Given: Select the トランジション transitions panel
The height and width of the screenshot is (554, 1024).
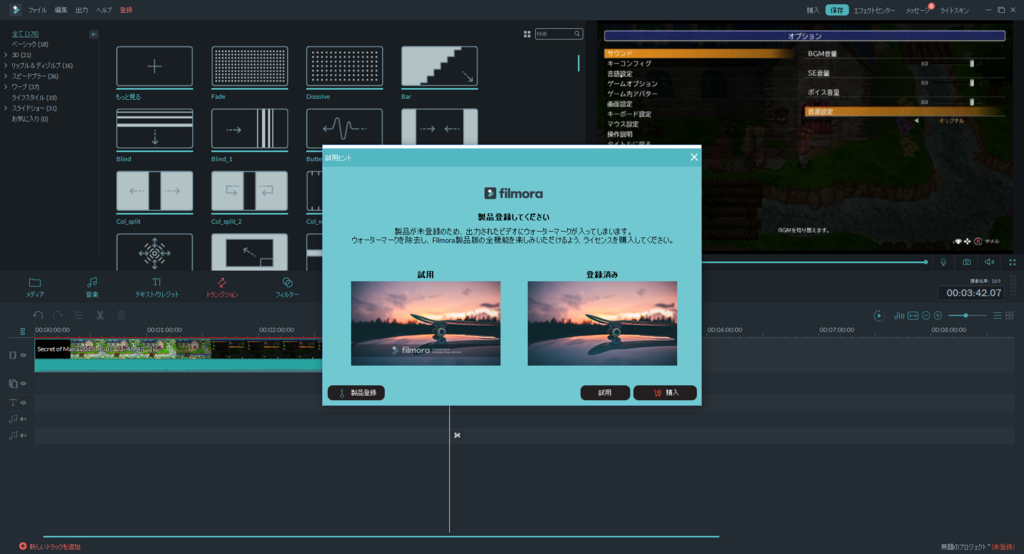Looking at the screenshot, I should point(222,287).
